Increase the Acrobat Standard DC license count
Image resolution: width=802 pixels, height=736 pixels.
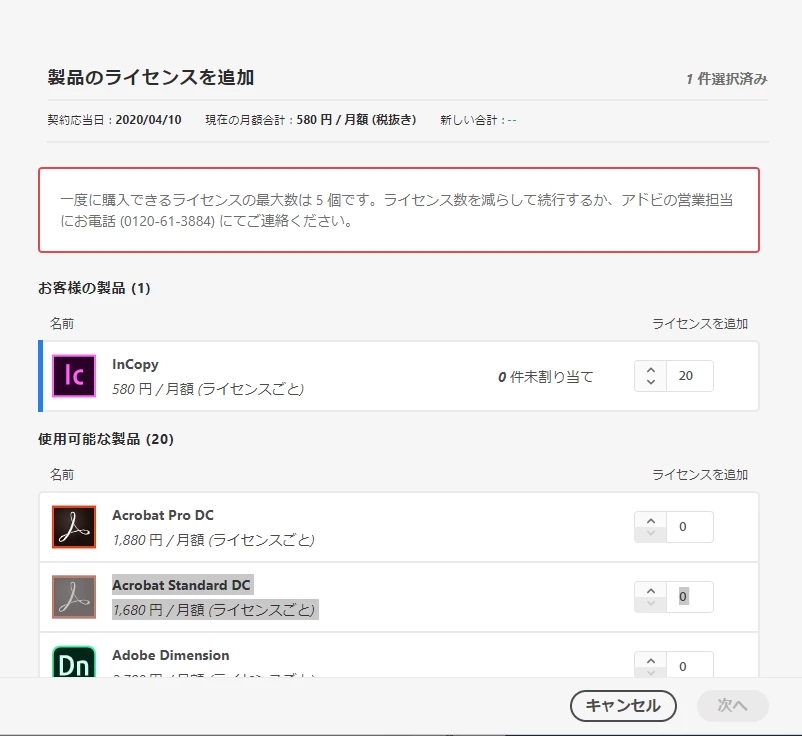[651, 590]
